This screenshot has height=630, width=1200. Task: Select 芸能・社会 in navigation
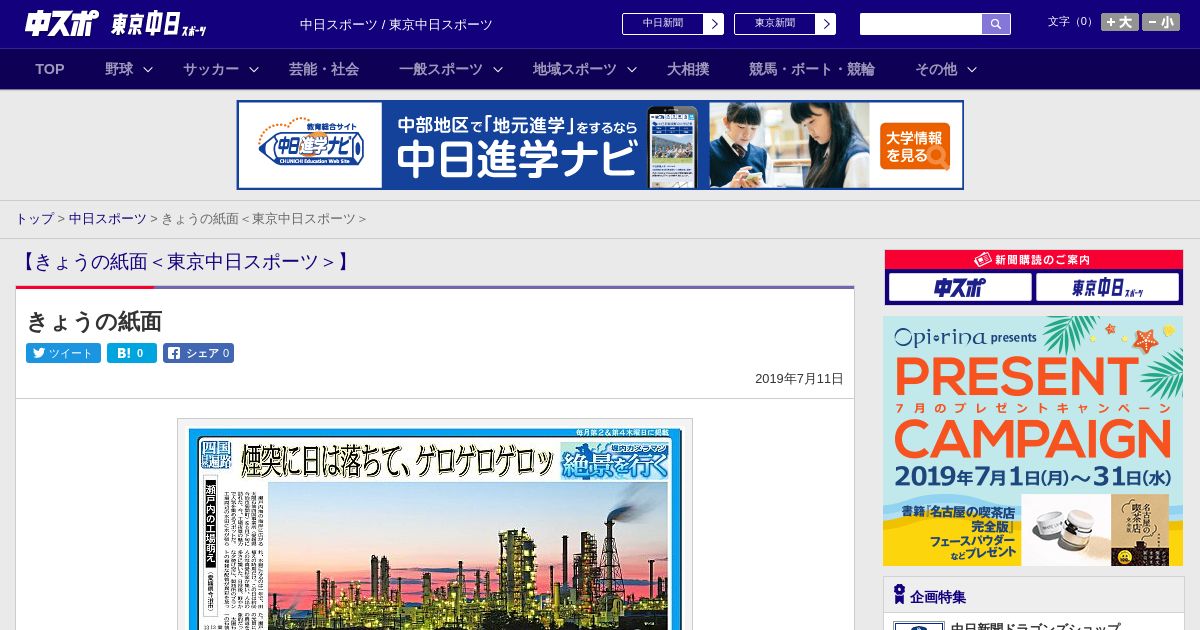coord(324,69)
